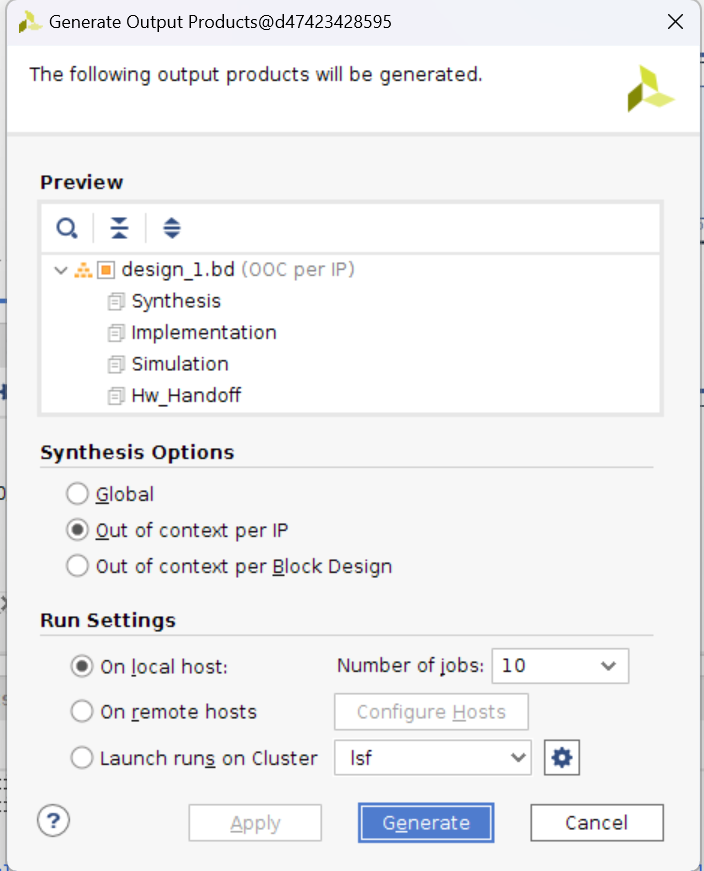Choose the On remote hosts option
Image resolution: width=704 pixels, height=871 pixels.
(82, 712)
